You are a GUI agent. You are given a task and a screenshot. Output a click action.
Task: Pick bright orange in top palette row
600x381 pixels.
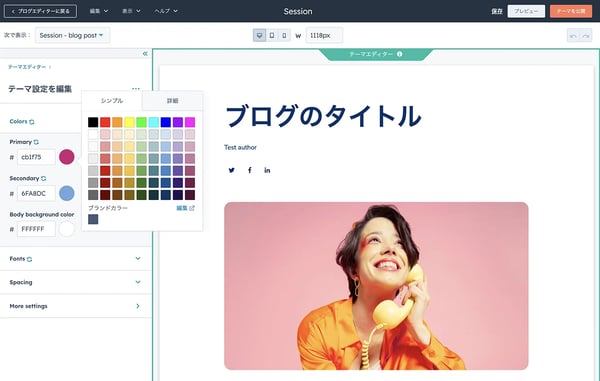(x=117, y=122)
